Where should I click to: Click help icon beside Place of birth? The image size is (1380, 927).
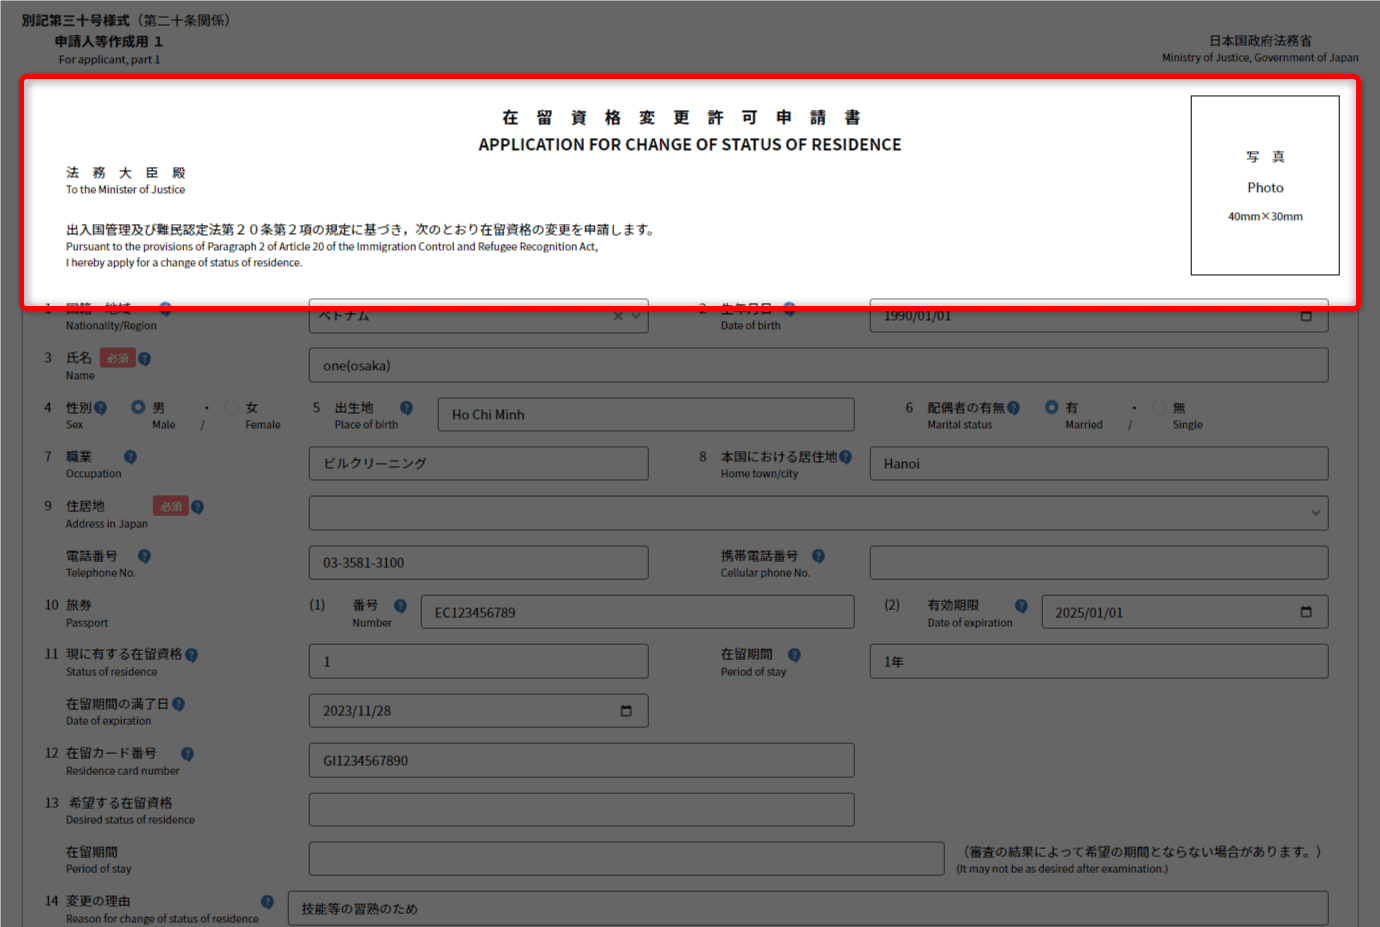click(406, 408)
